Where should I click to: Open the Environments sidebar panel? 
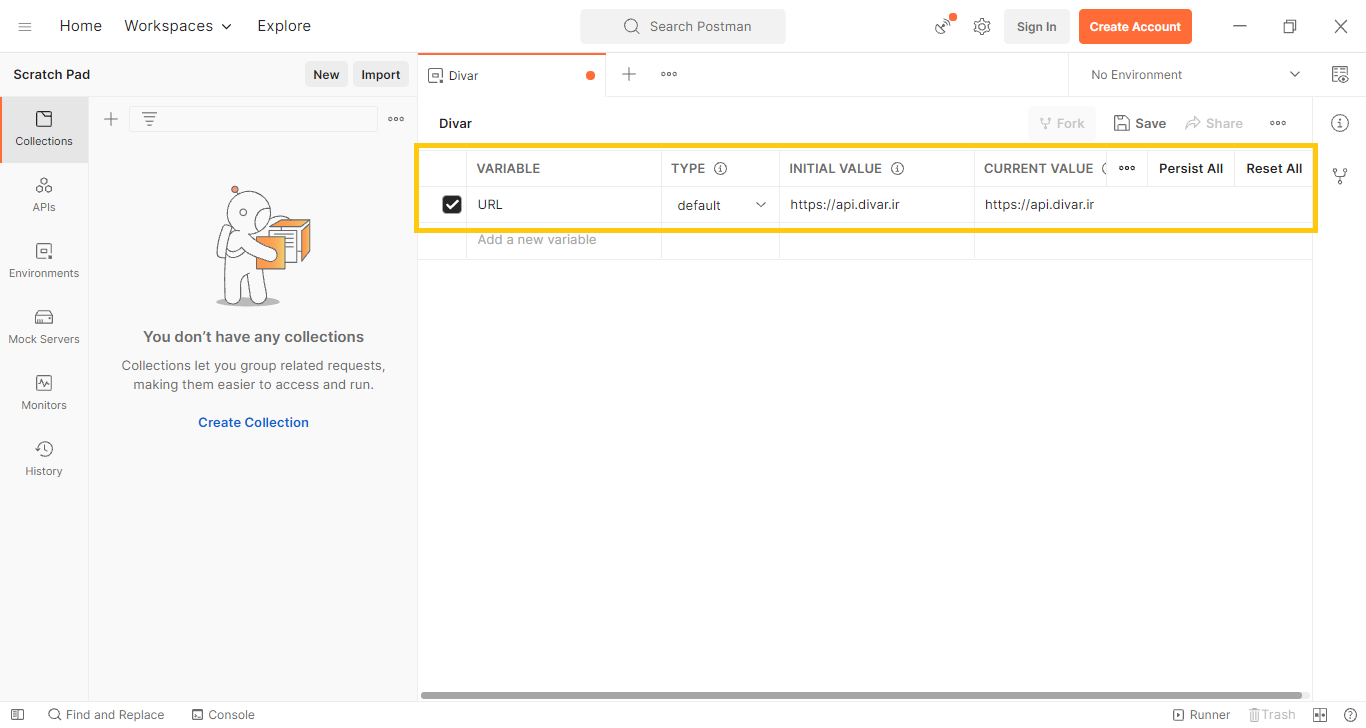[44, 262]
